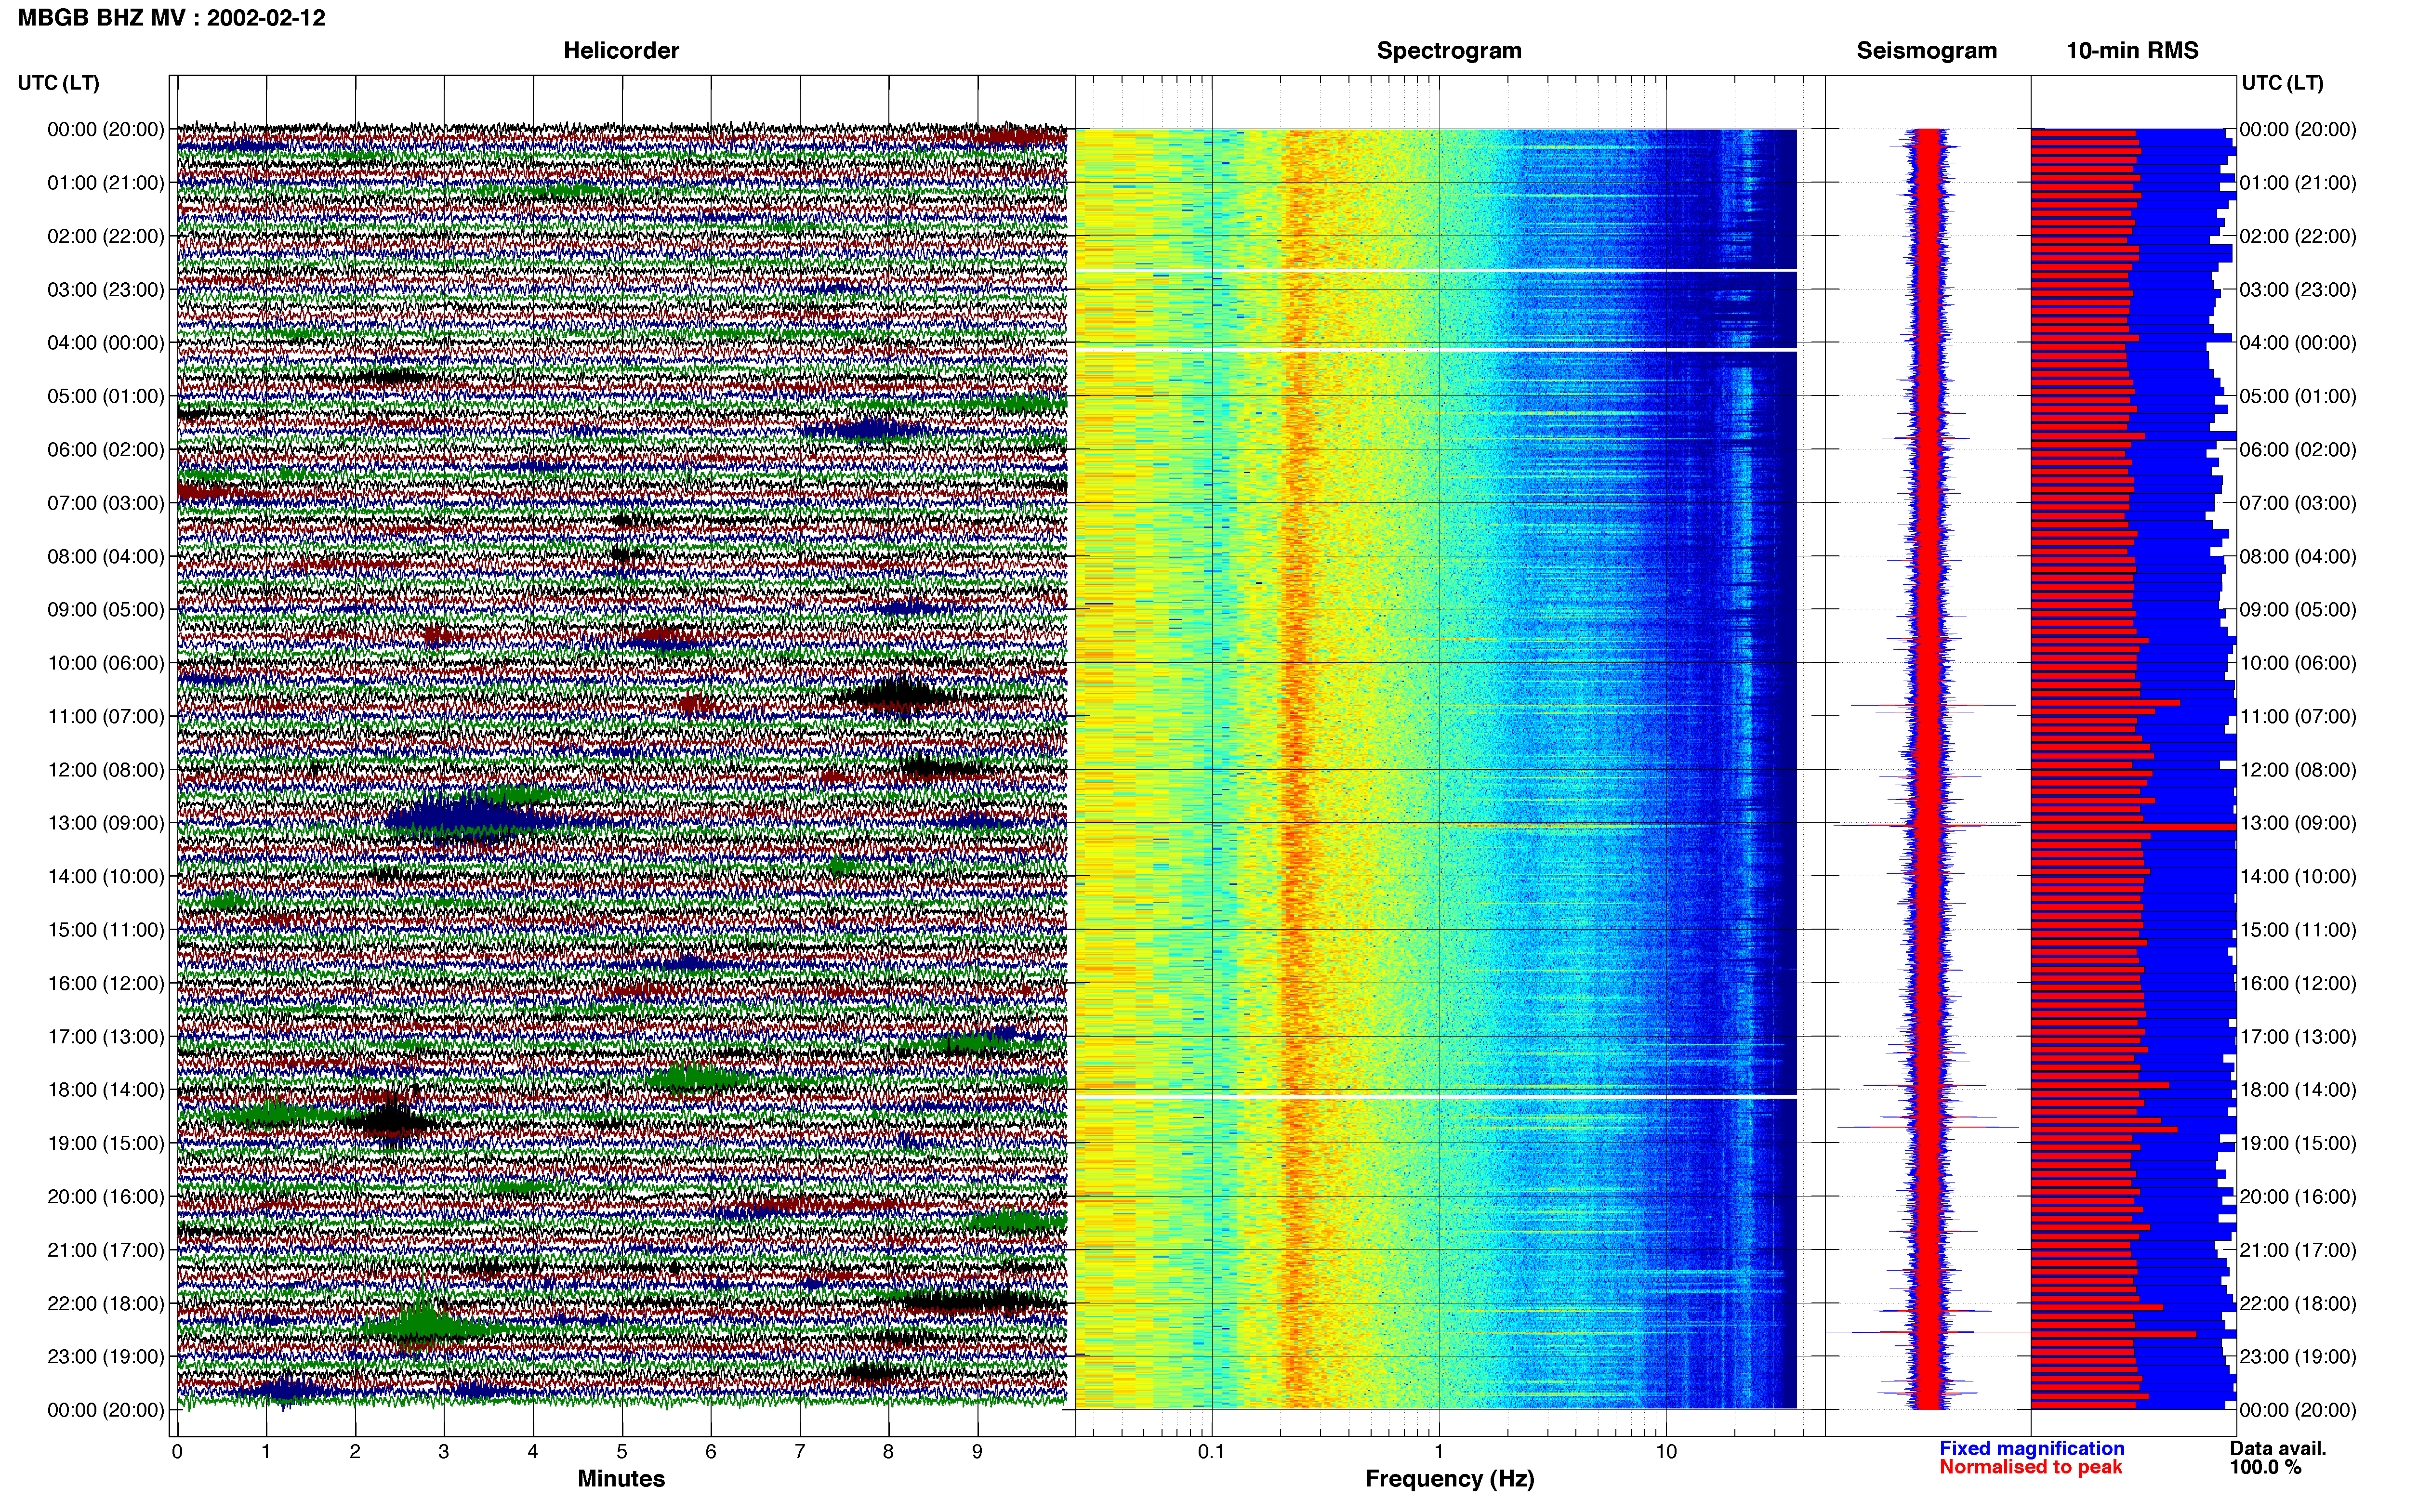Click the Seismogram panel heading
This screenshot has width=2418, height=1512.
pos(1926,51)
